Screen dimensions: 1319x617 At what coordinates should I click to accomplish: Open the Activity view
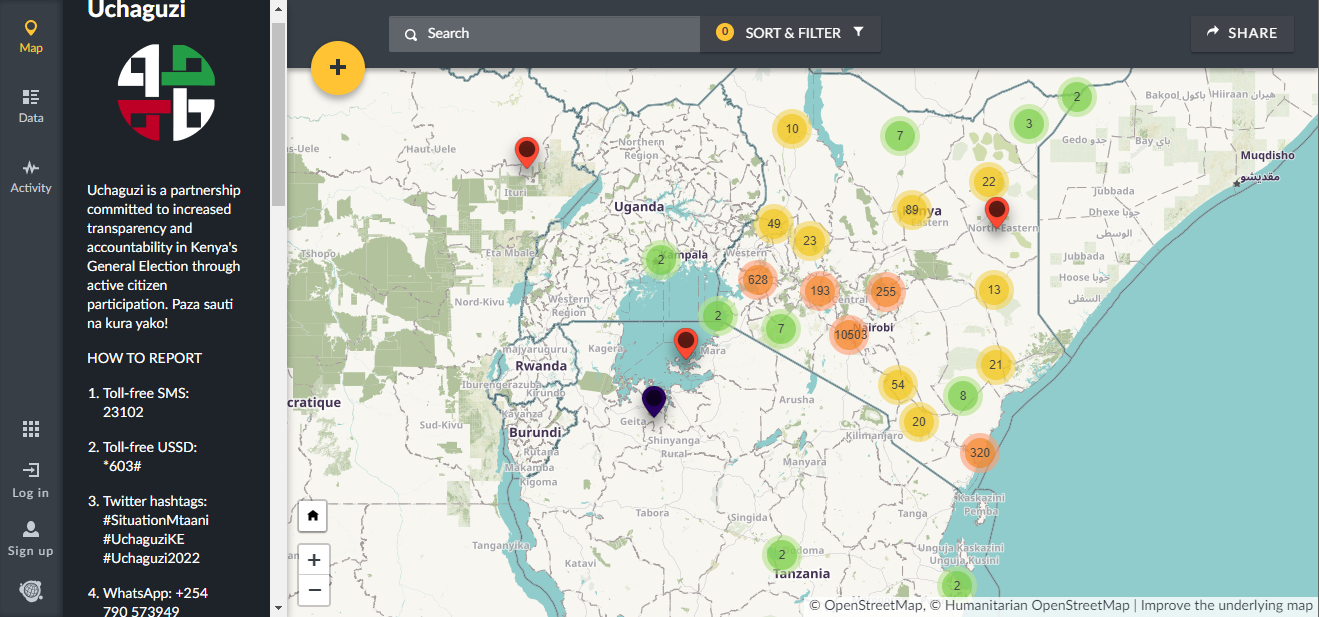(31, 177)
